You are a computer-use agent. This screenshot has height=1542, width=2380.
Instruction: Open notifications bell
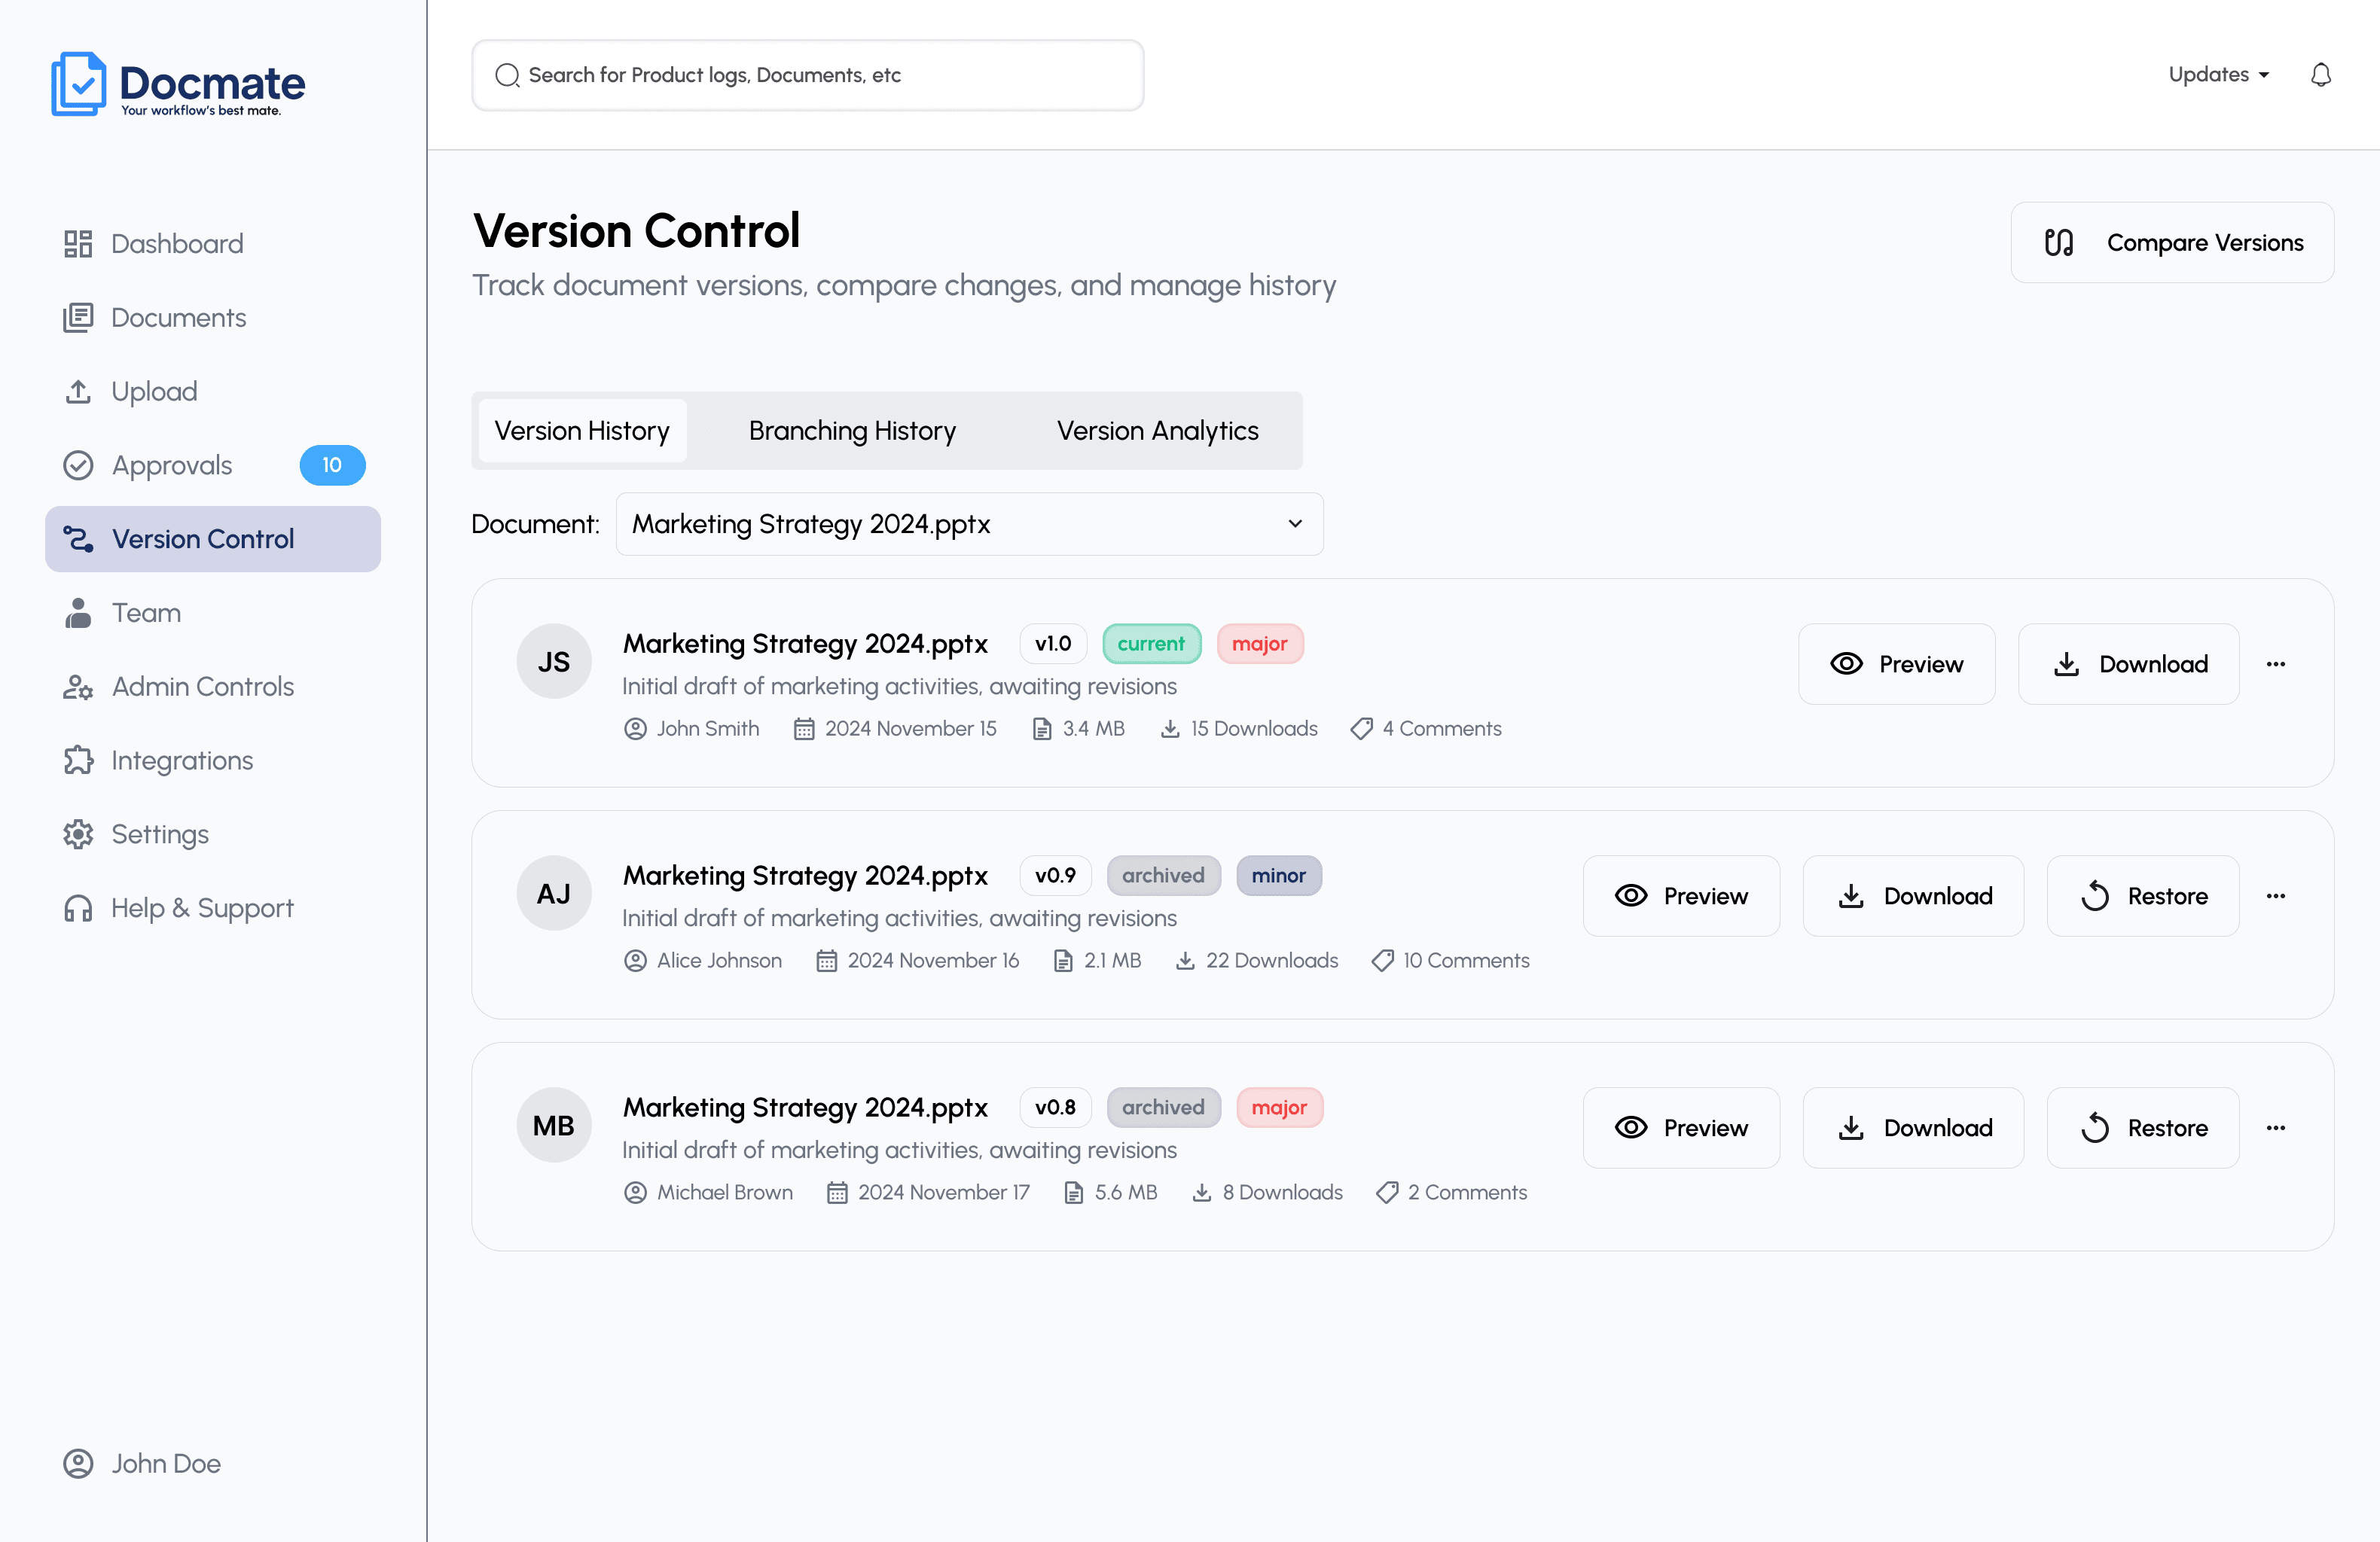coord(2321,75)
